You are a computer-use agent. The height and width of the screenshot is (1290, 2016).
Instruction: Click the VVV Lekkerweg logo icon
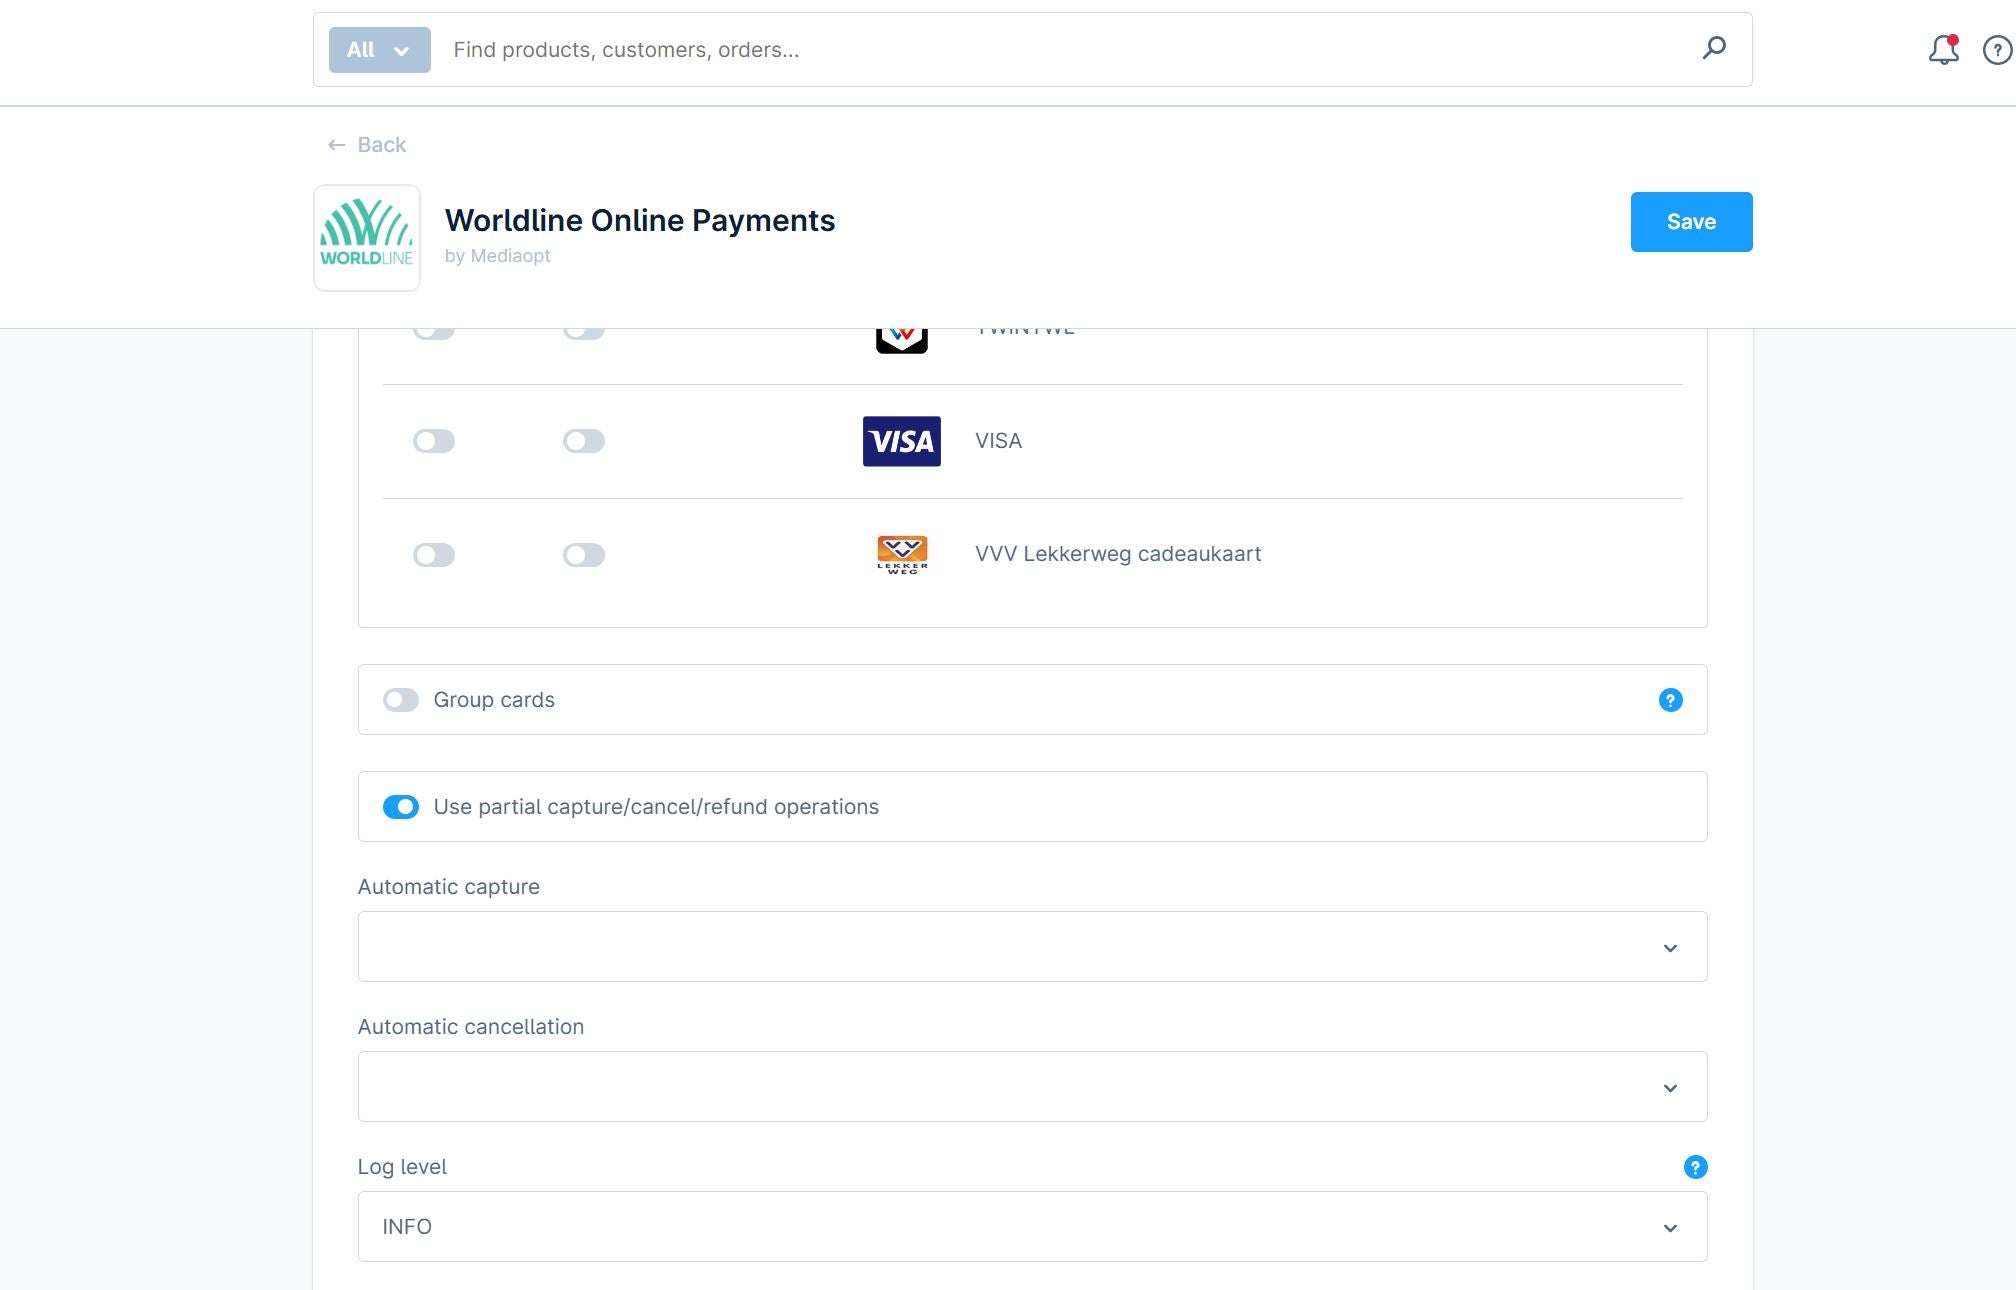tap(901, 554)
